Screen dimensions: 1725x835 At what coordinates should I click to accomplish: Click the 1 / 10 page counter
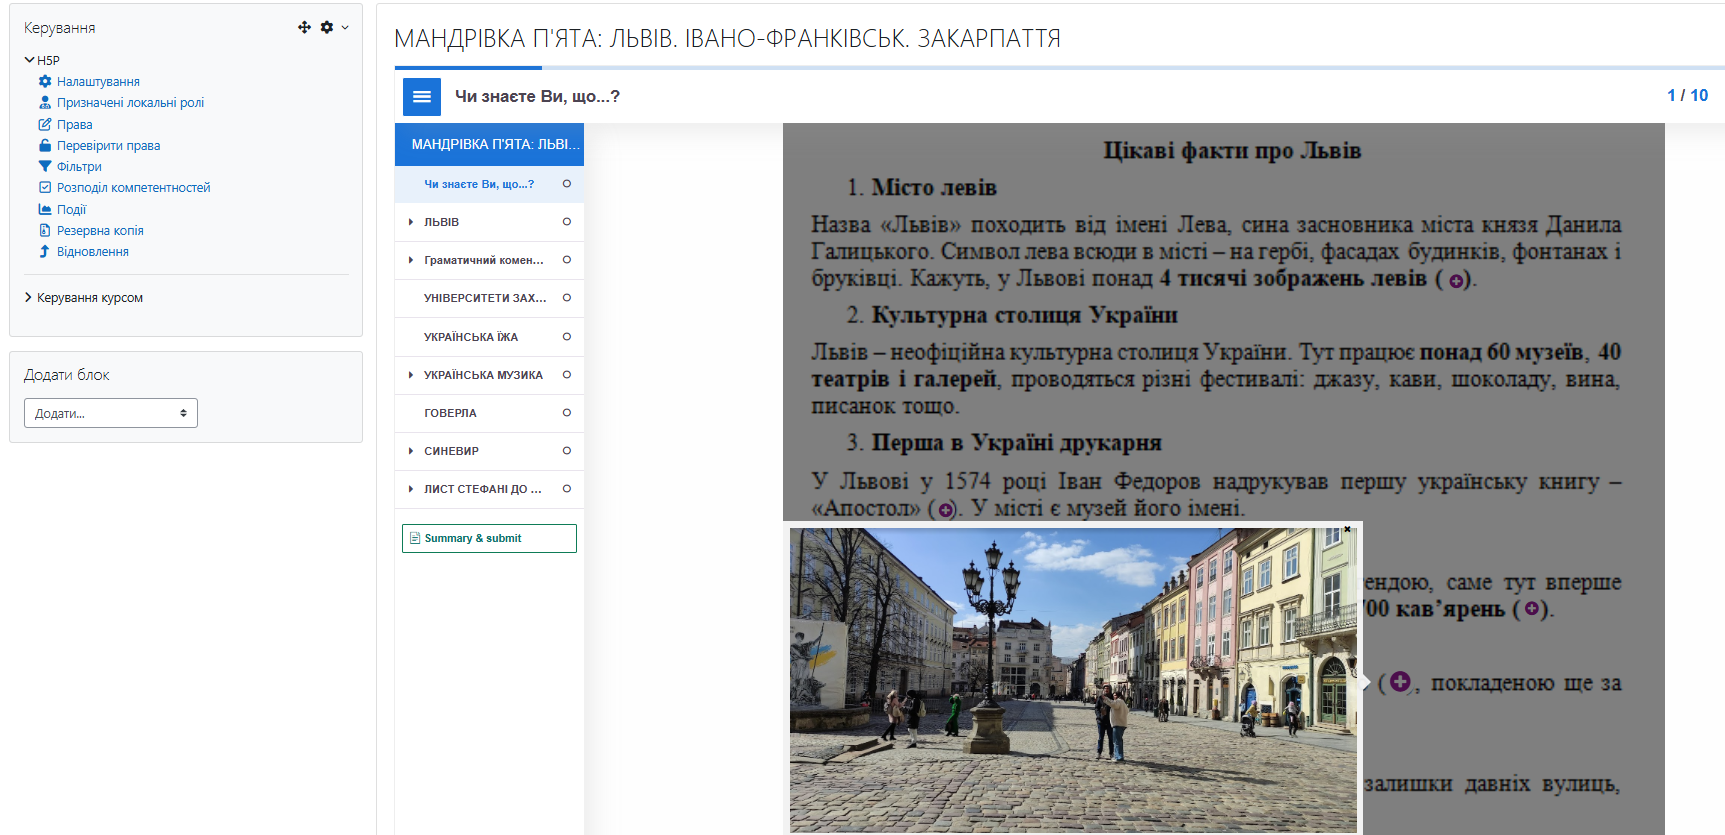[1687, 95]
